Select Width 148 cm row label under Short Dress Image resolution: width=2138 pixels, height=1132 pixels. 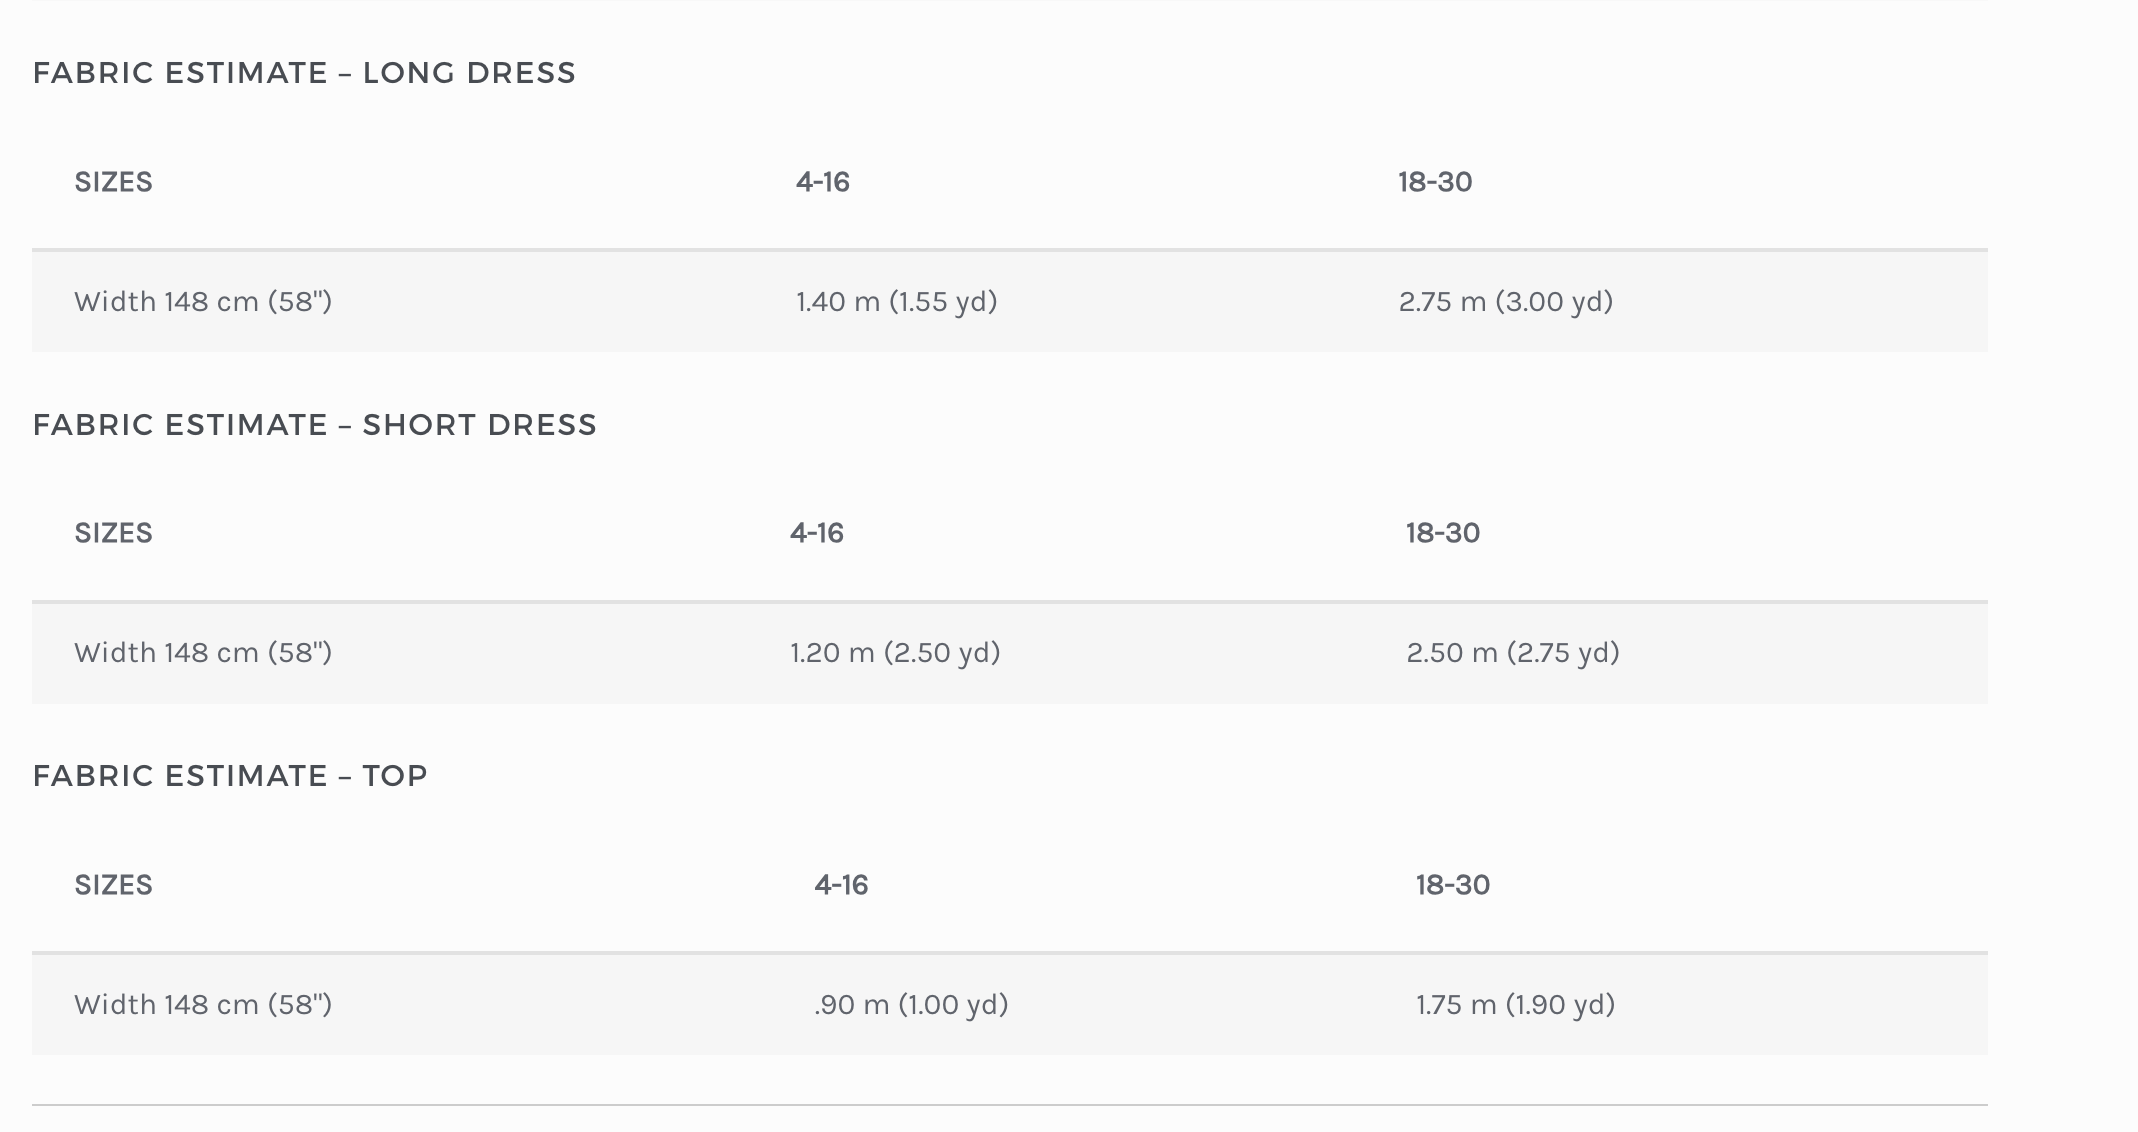pos(203,653)
